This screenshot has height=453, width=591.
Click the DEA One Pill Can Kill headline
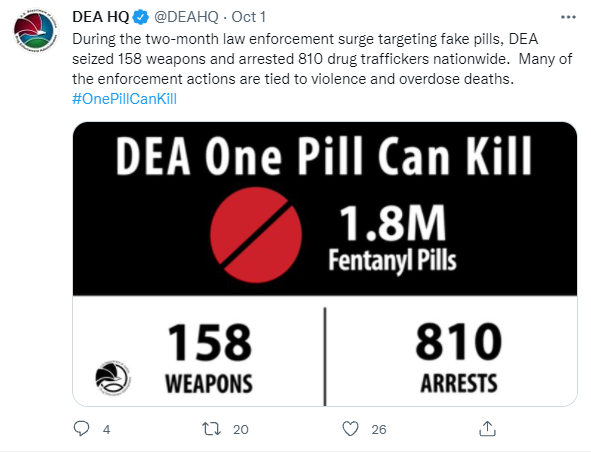[324, 156]
